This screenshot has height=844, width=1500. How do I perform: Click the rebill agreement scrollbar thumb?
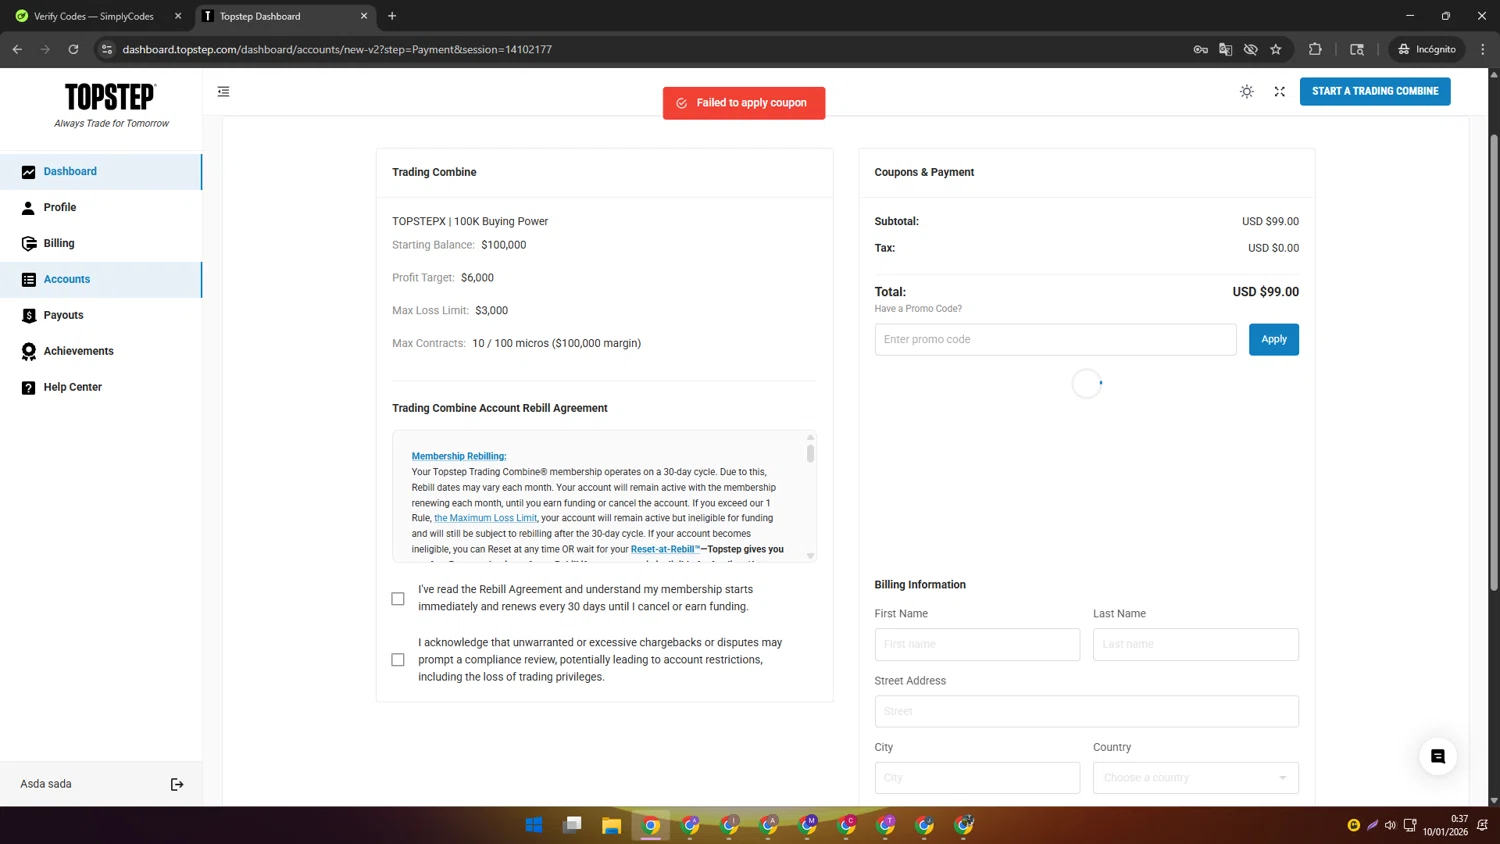pyautogui.click(x=810, y=453)
